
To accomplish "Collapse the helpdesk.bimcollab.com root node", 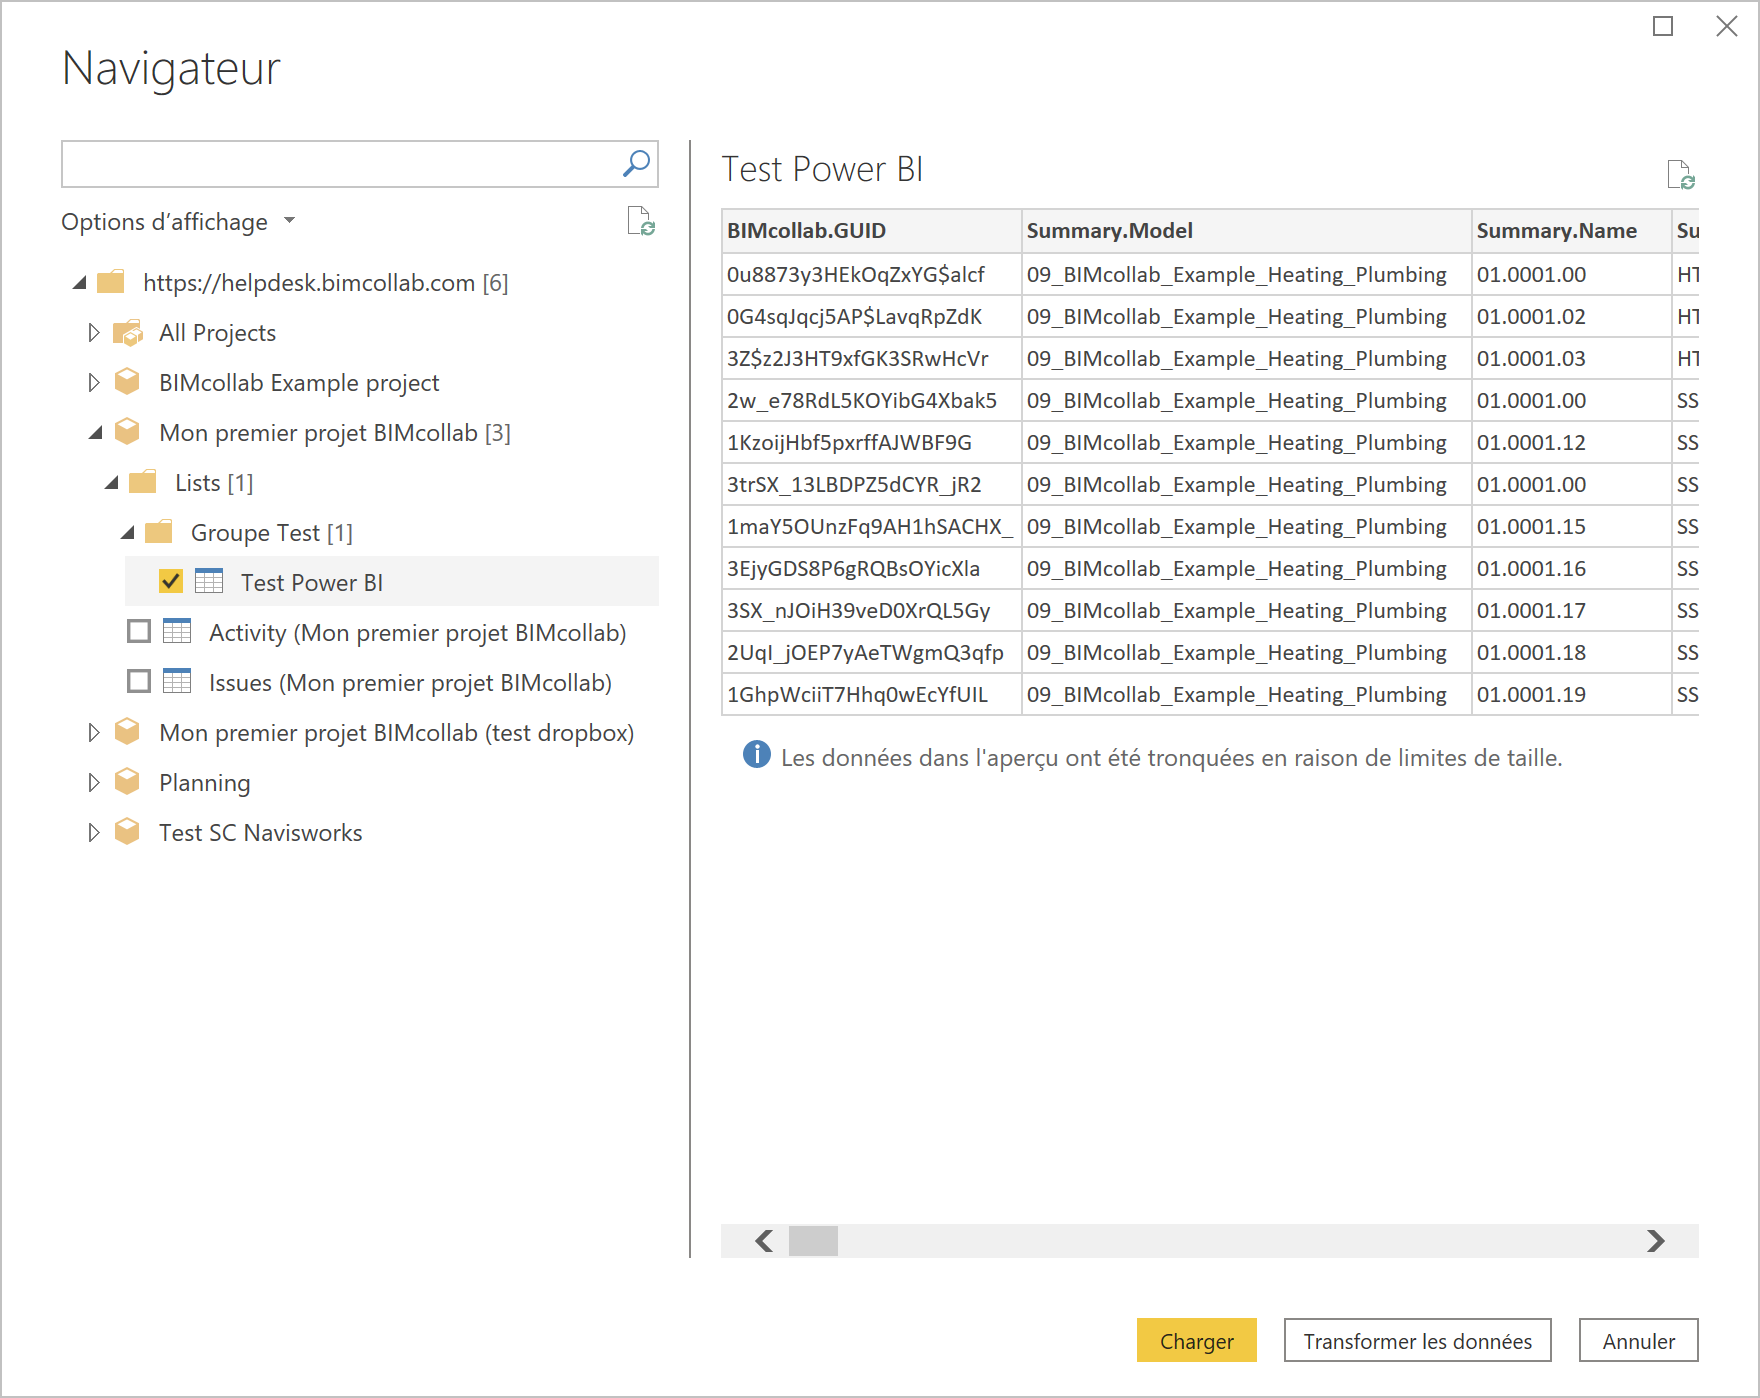I will (x=80, y=283).
